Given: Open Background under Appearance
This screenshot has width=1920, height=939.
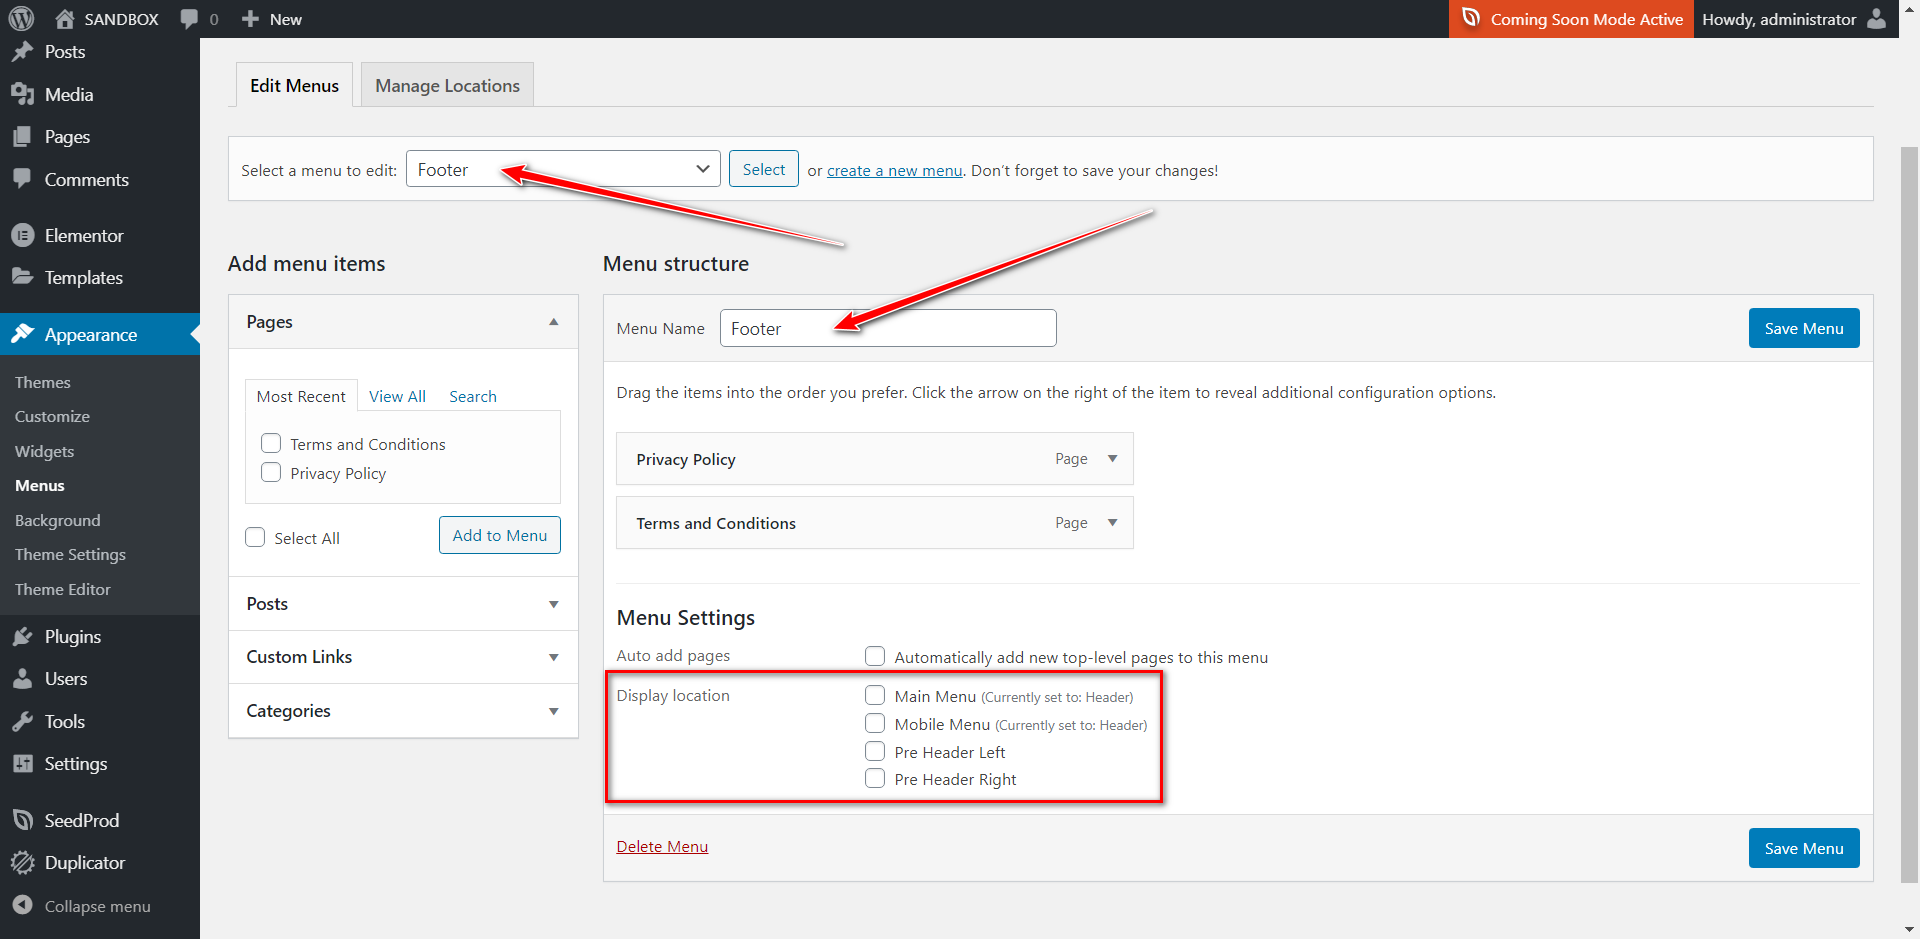Looking at the screenshot, I should (x=57, y=520).
